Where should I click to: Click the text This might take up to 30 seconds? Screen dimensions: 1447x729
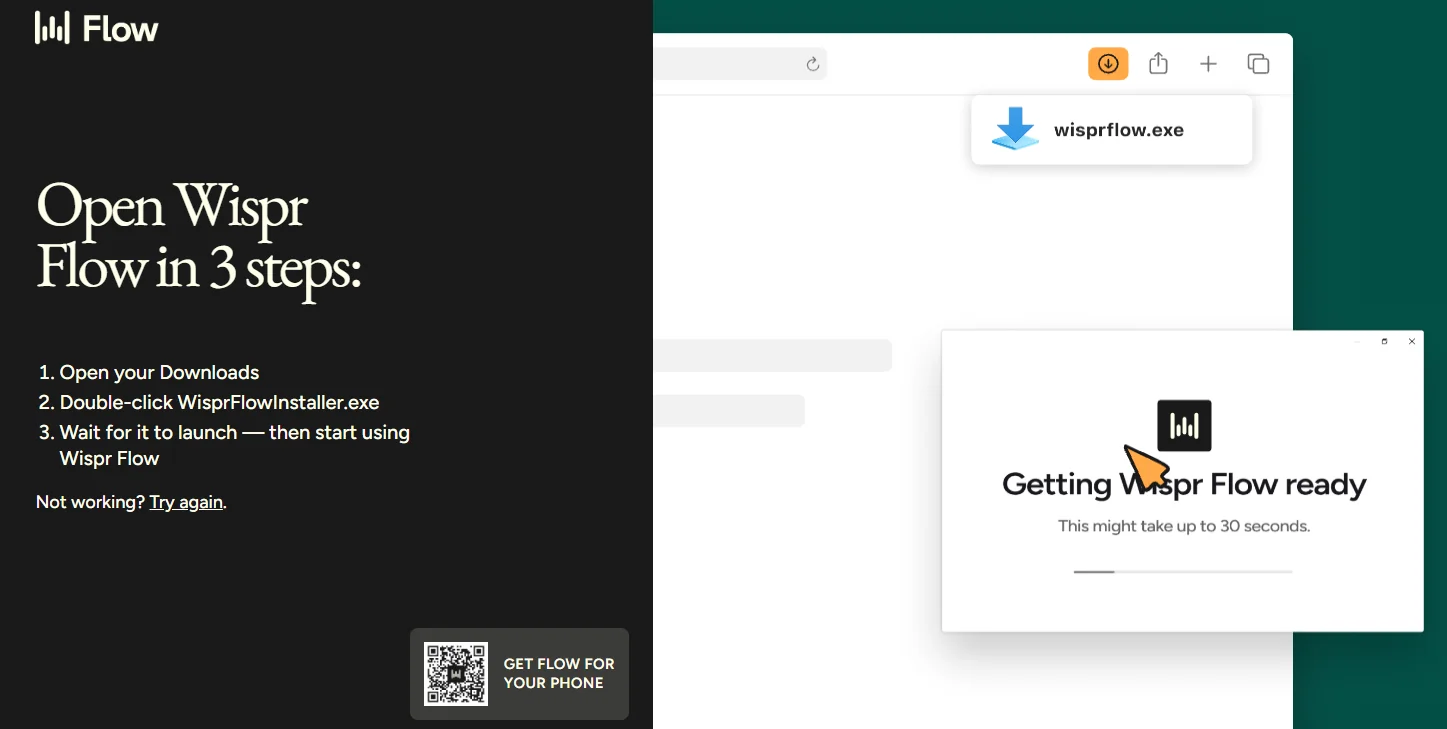click(1184, 526)
